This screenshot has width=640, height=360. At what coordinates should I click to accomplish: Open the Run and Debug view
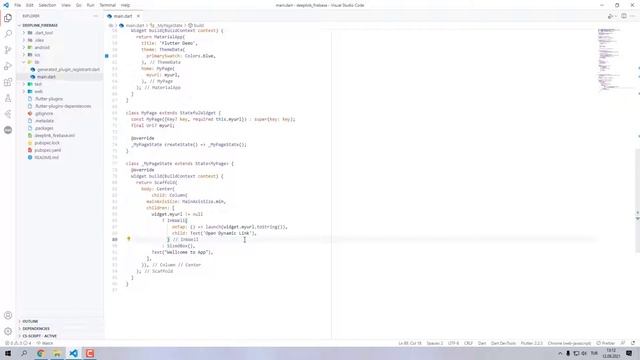tap(8, 66)
